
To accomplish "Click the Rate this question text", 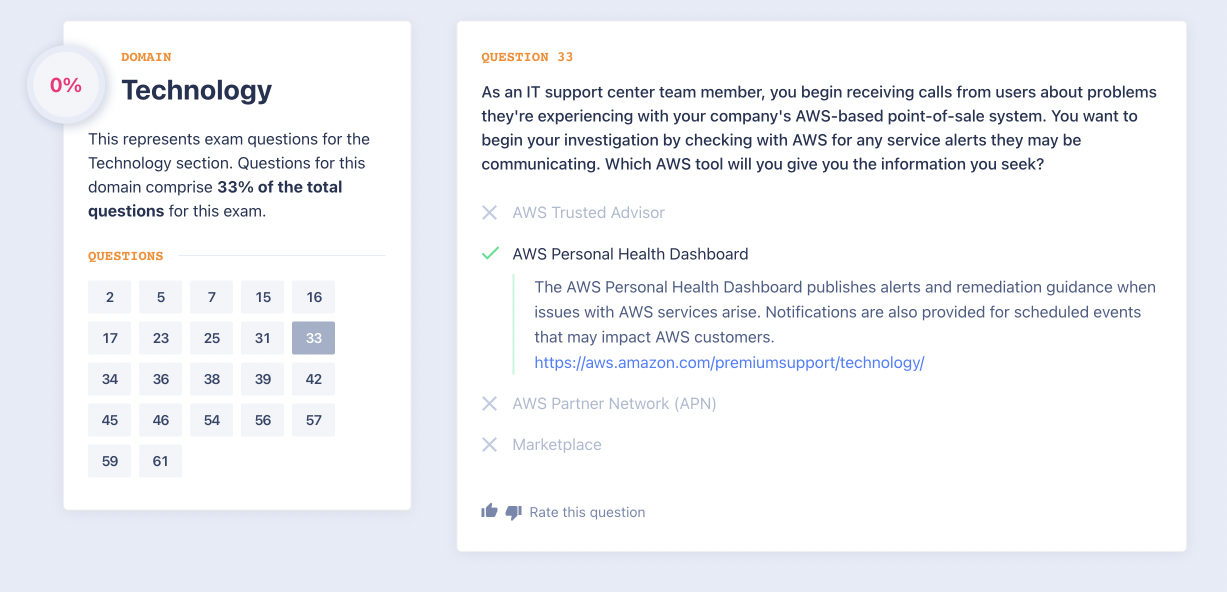I will (x=587, y=512).
